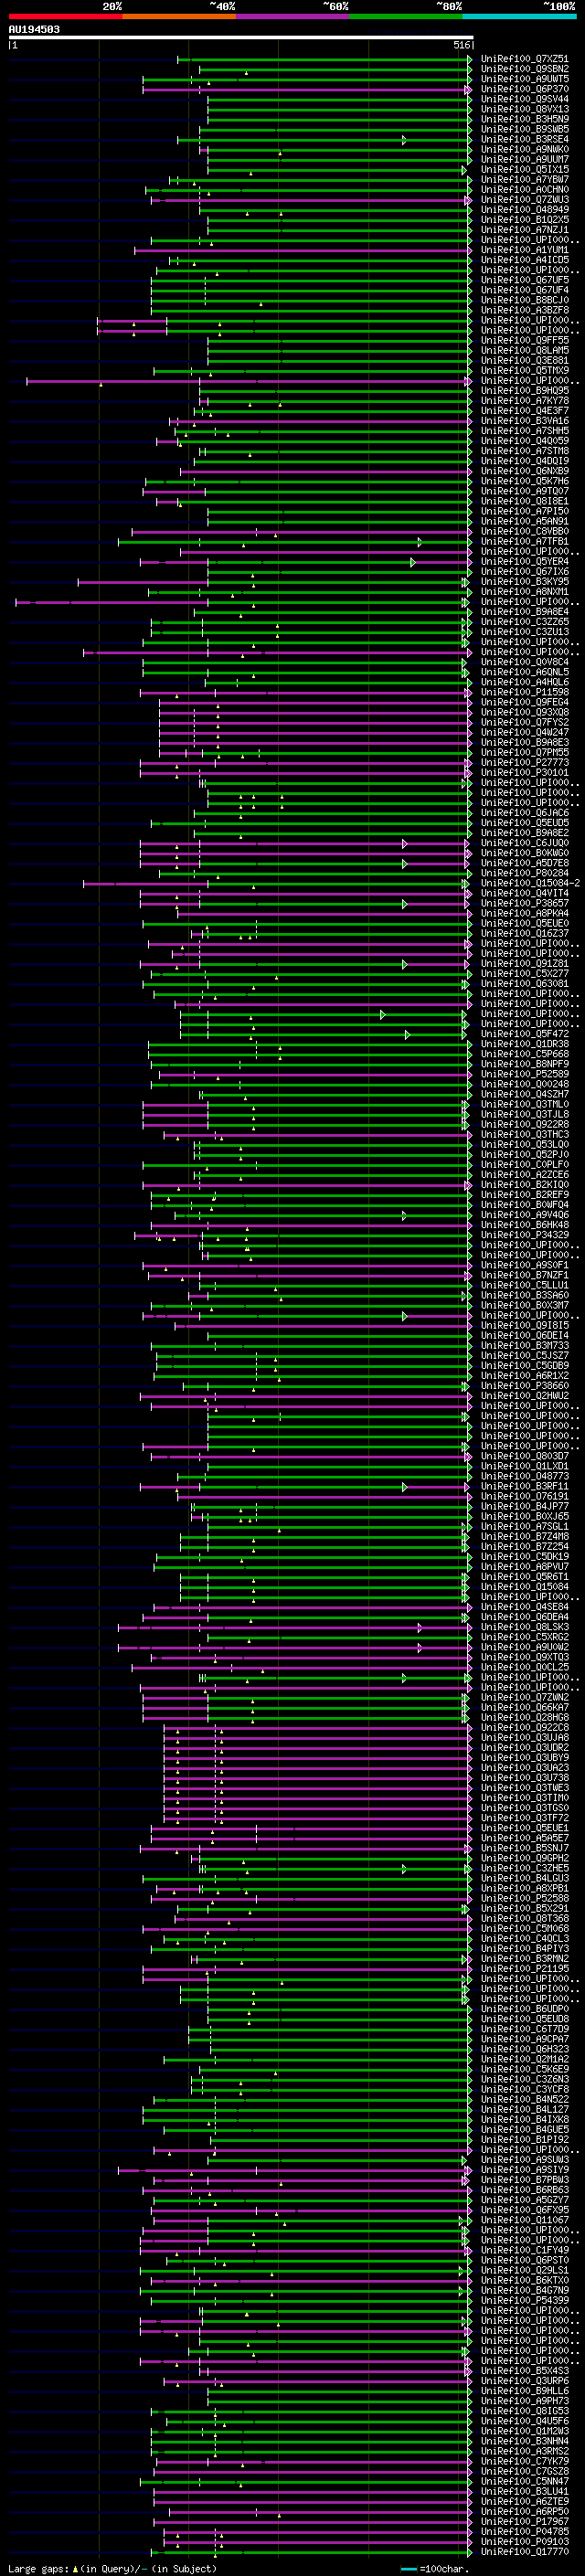Select label UniRef100_Q0V8C4
This screenshot has width=585, height=2576.
click(x=525, y=662)
